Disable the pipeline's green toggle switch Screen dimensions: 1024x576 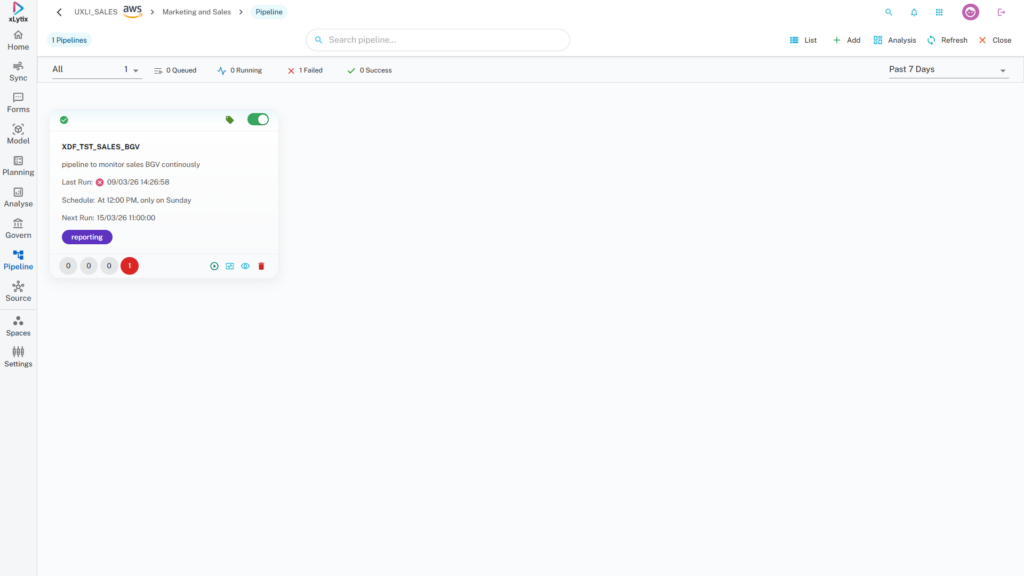(x=258, y=119)
